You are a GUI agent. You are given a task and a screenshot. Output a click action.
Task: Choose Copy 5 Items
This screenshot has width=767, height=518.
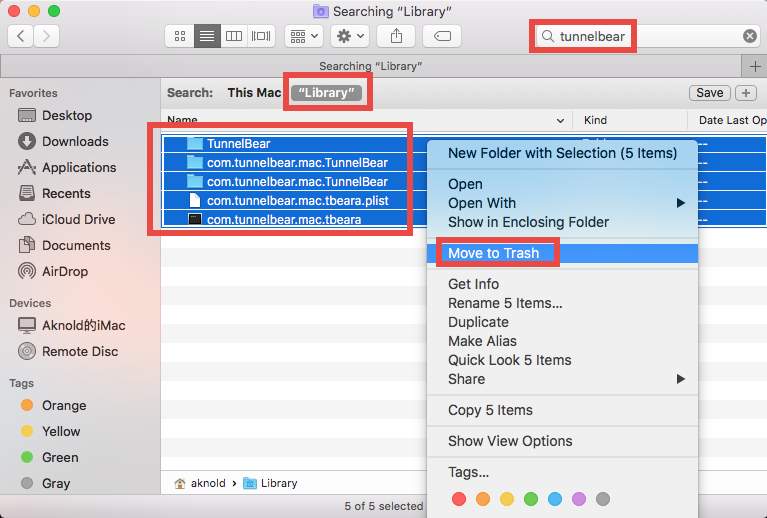tap(562, 410)
